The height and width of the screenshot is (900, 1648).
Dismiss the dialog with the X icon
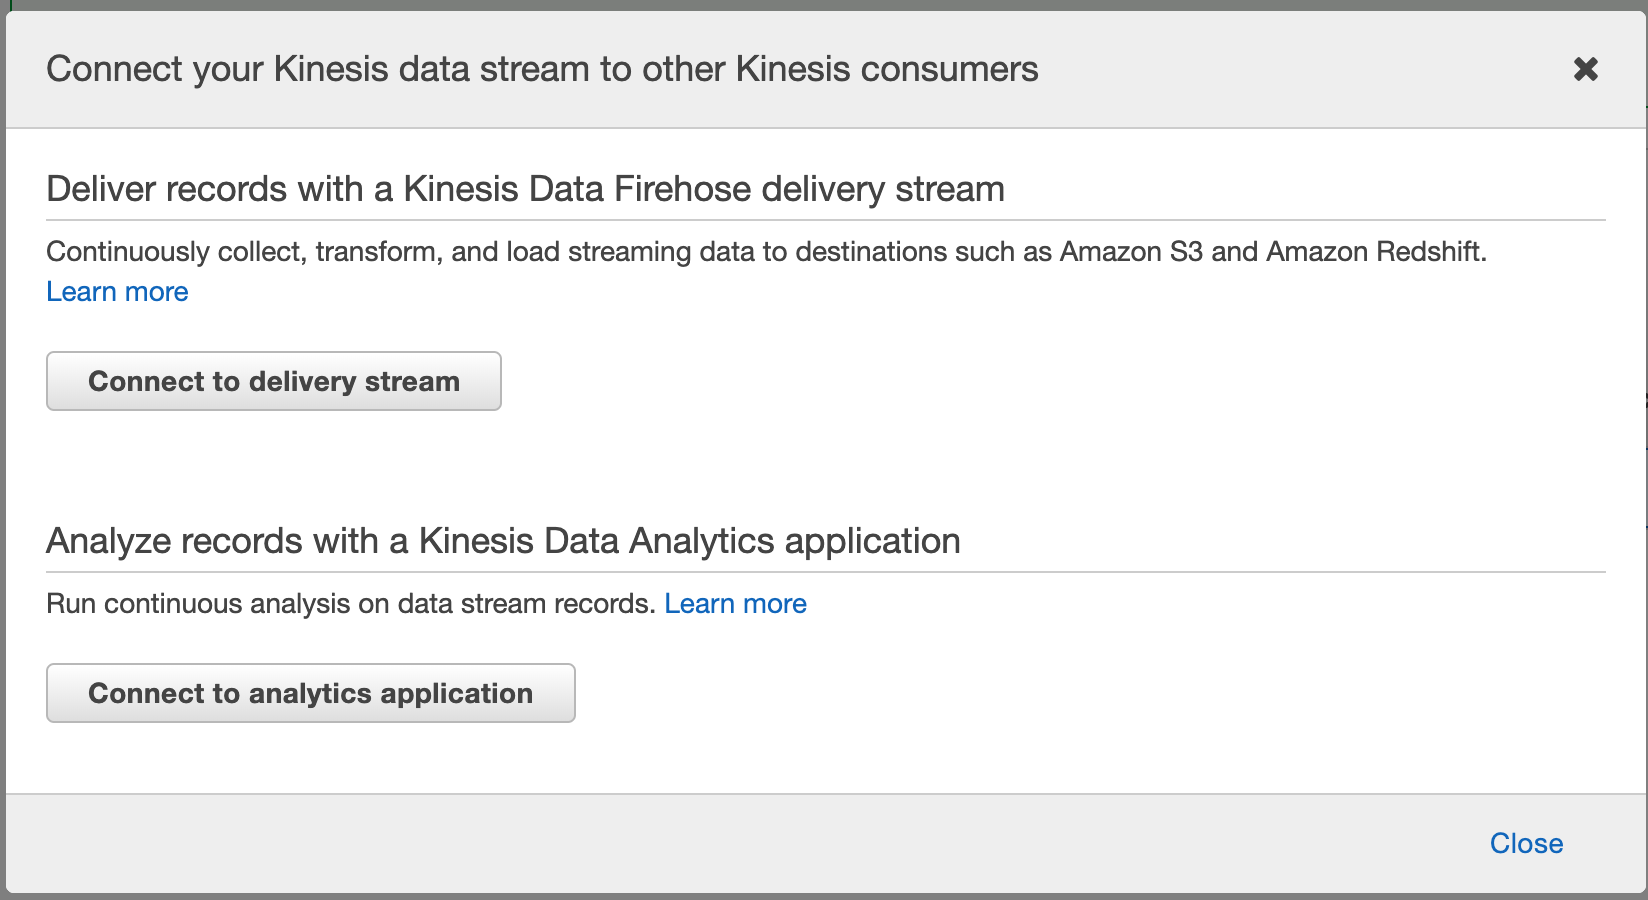click(x=1585, y=69)
